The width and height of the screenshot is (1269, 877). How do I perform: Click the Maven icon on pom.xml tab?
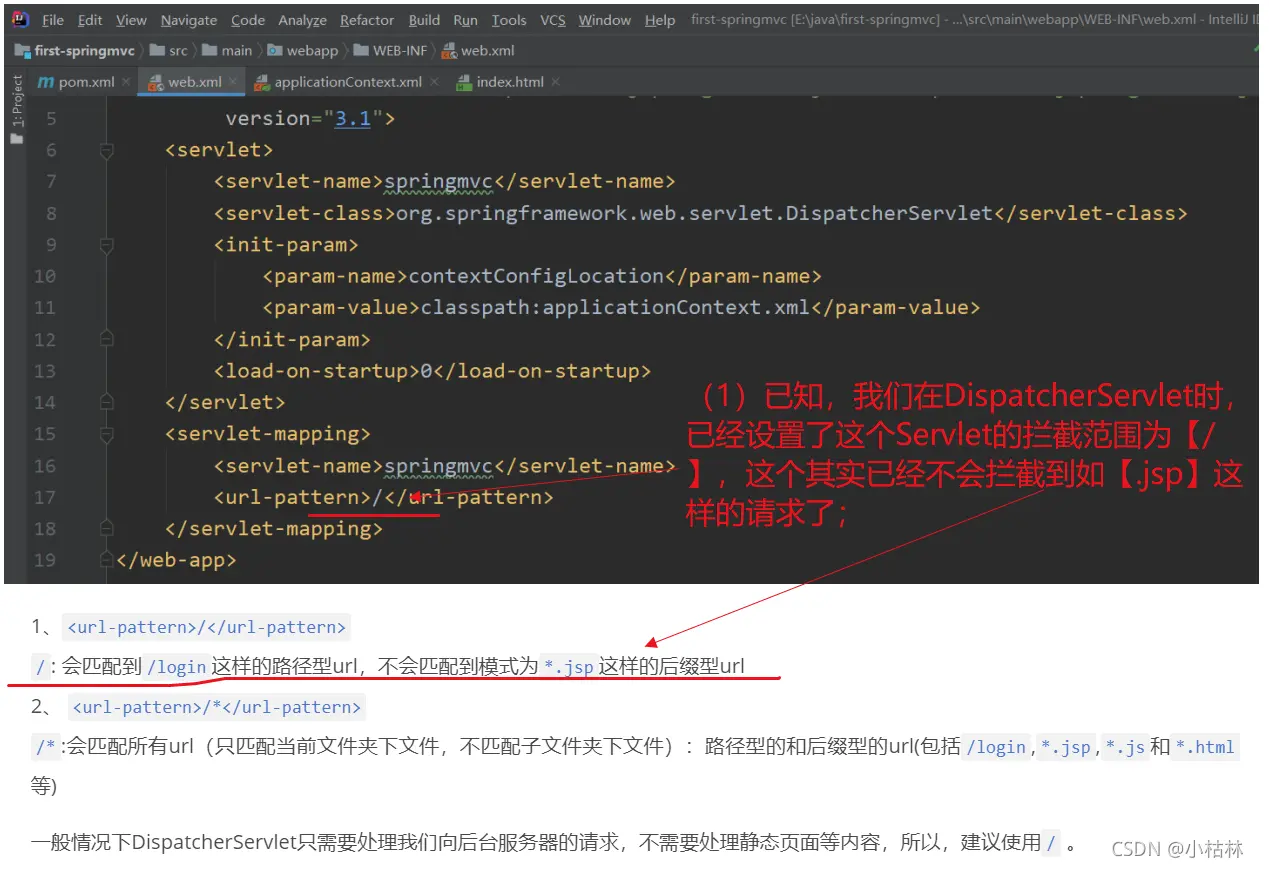pos(45,82)
